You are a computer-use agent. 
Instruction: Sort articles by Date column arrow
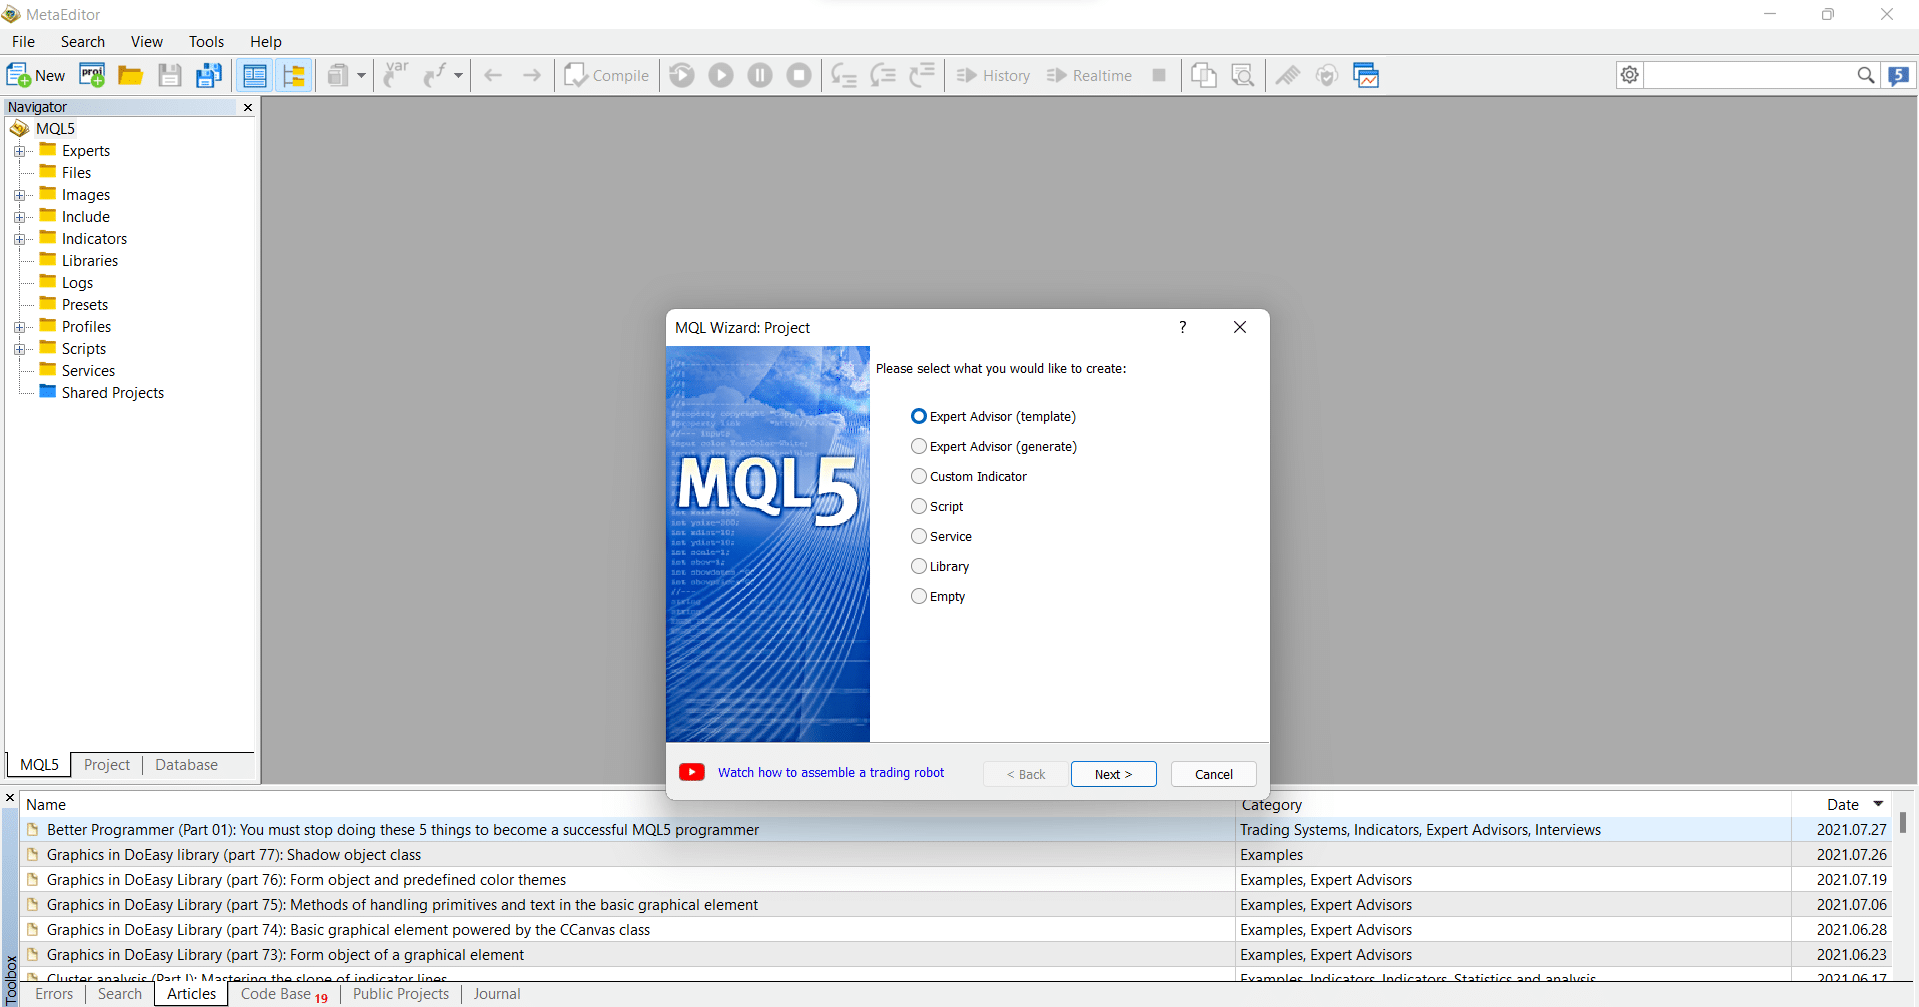(1878, 804)
